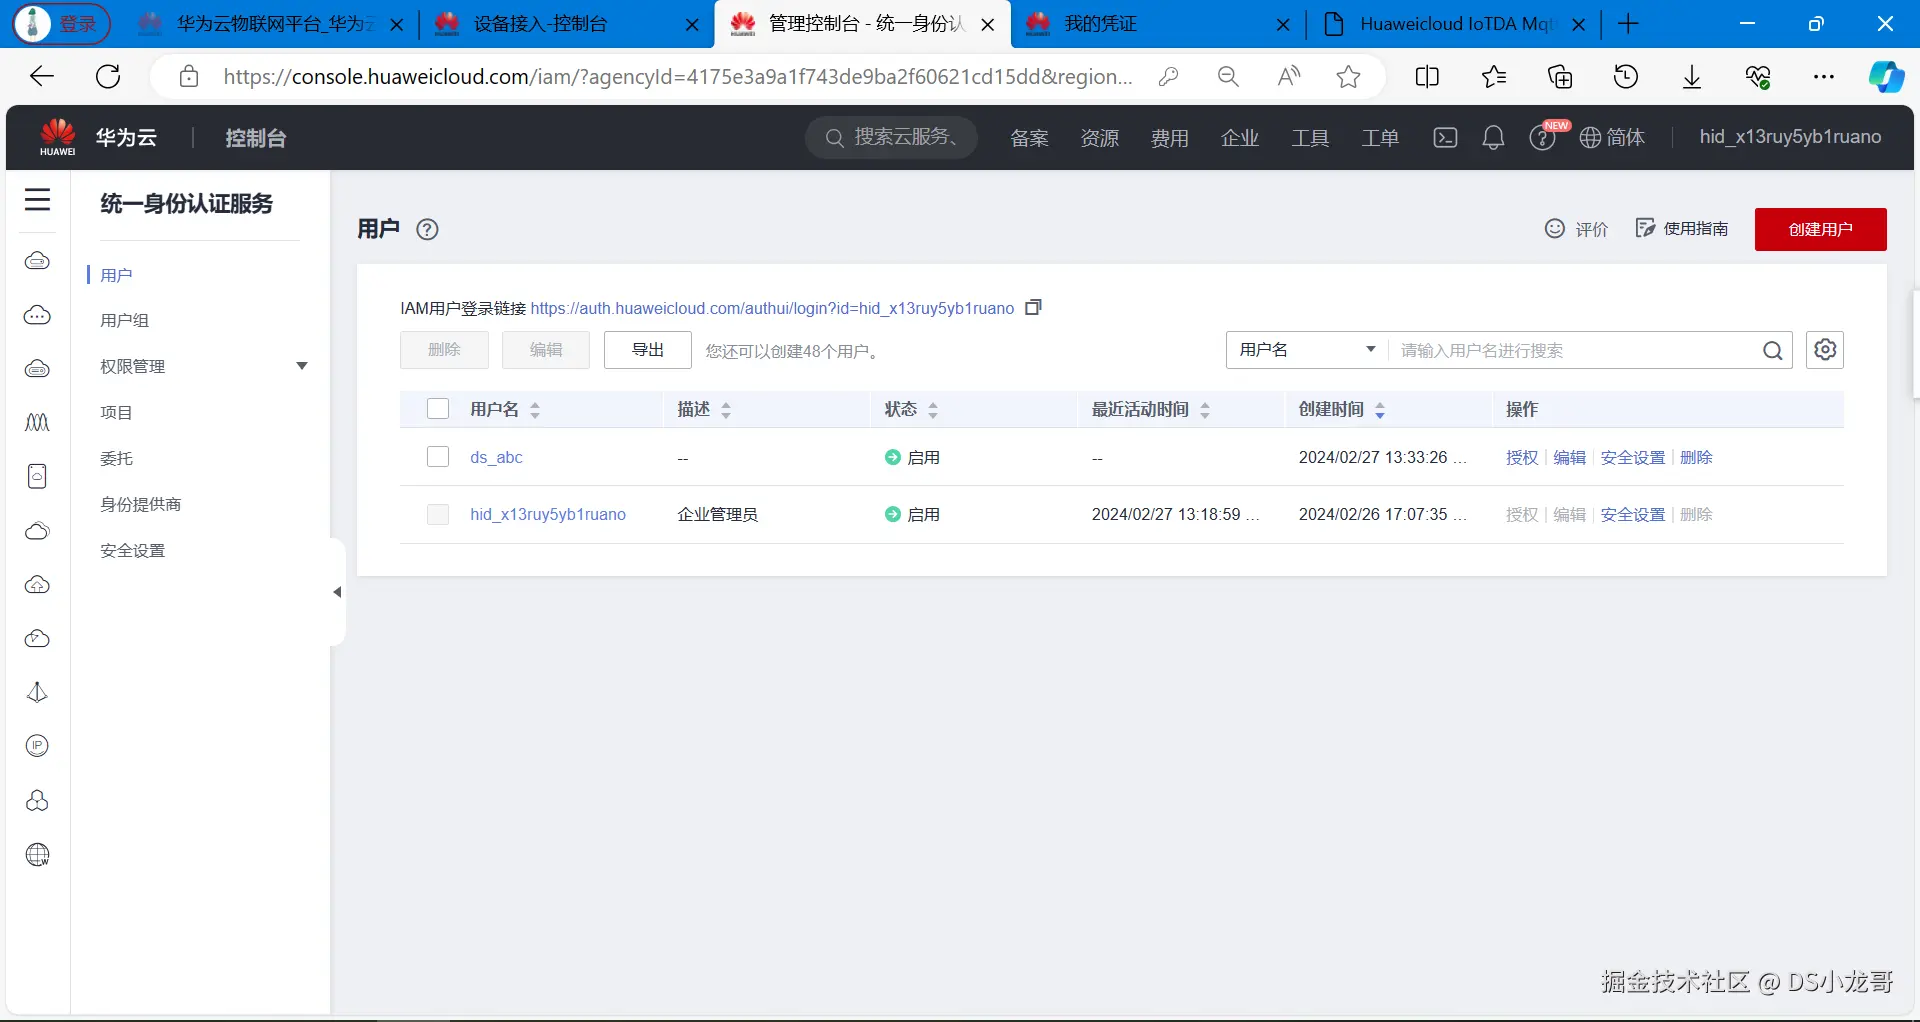Open browser history icon
This screenshot has width=1920, height=1022.
(x=1626, y=77)
